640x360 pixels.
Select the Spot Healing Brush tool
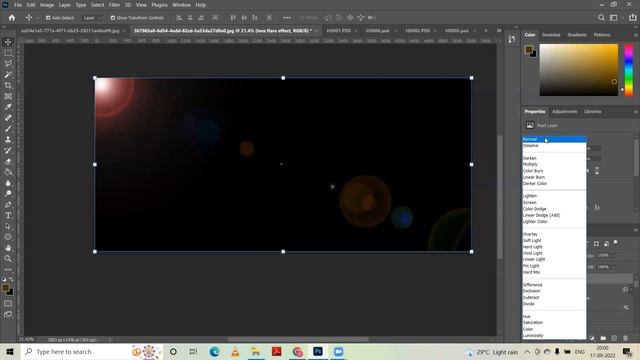tap(8, 118)
